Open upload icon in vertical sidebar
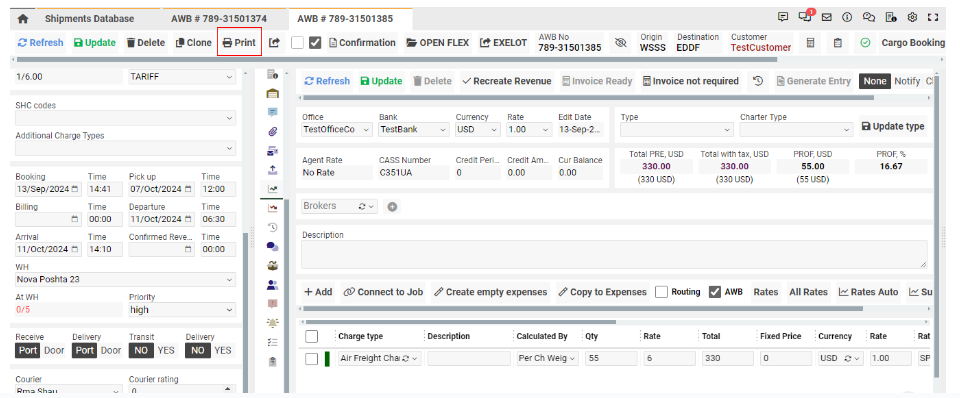 pyautogui.click(x=273, y=169)
